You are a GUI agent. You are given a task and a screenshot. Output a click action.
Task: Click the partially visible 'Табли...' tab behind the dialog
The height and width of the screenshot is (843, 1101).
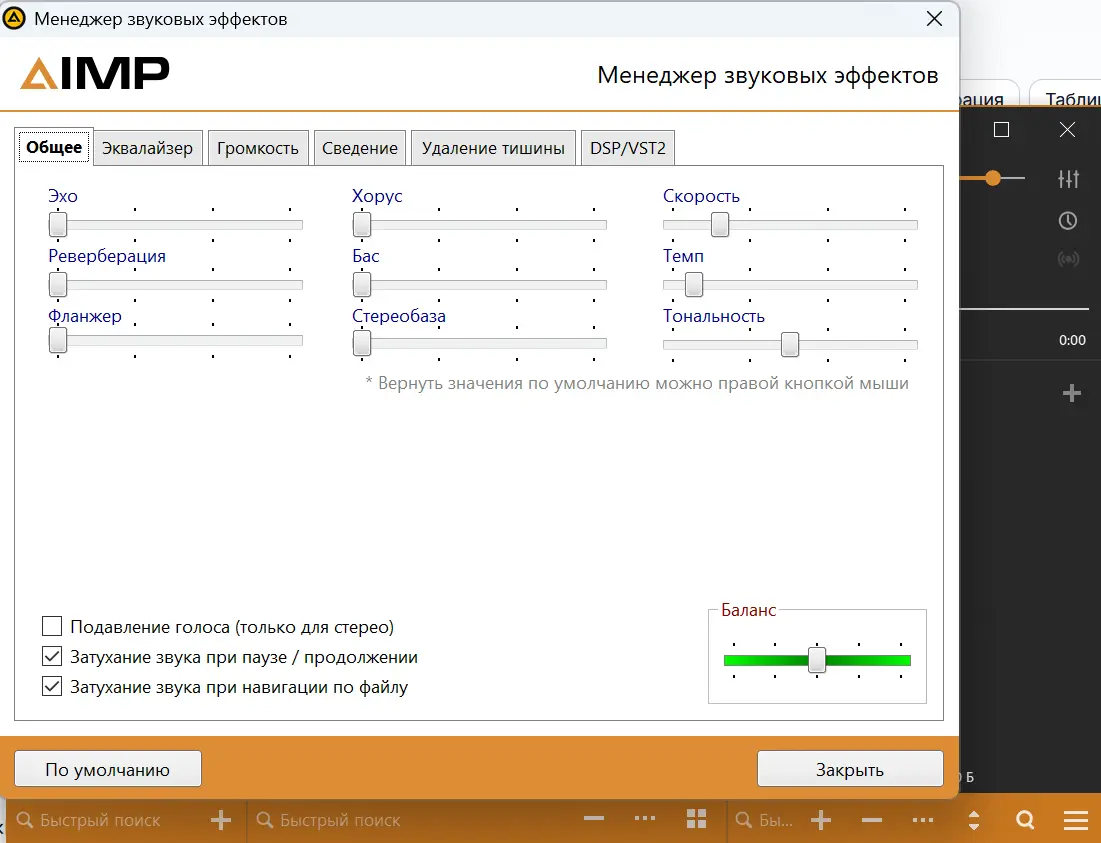pyautogui.click(x=1067, y=97)
